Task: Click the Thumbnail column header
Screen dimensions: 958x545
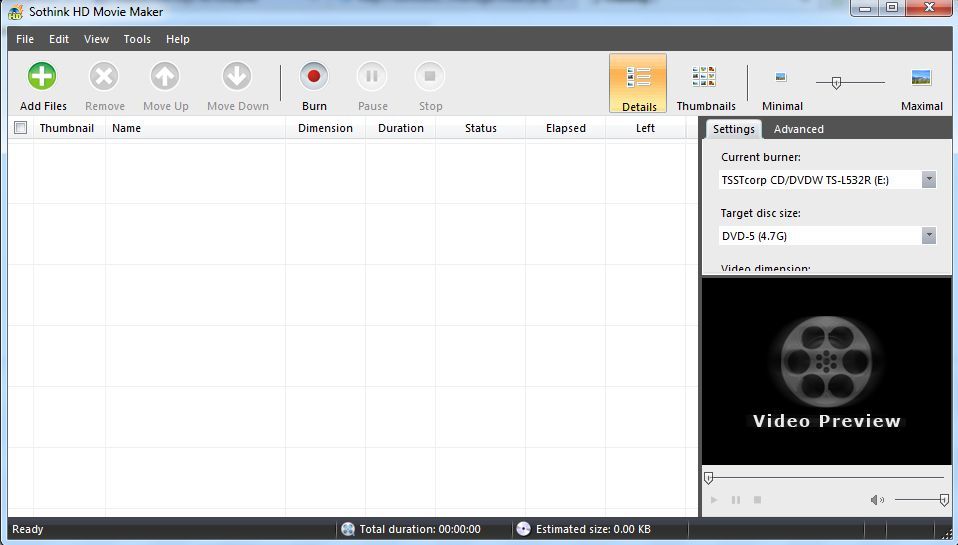Action: click(69, 128)
